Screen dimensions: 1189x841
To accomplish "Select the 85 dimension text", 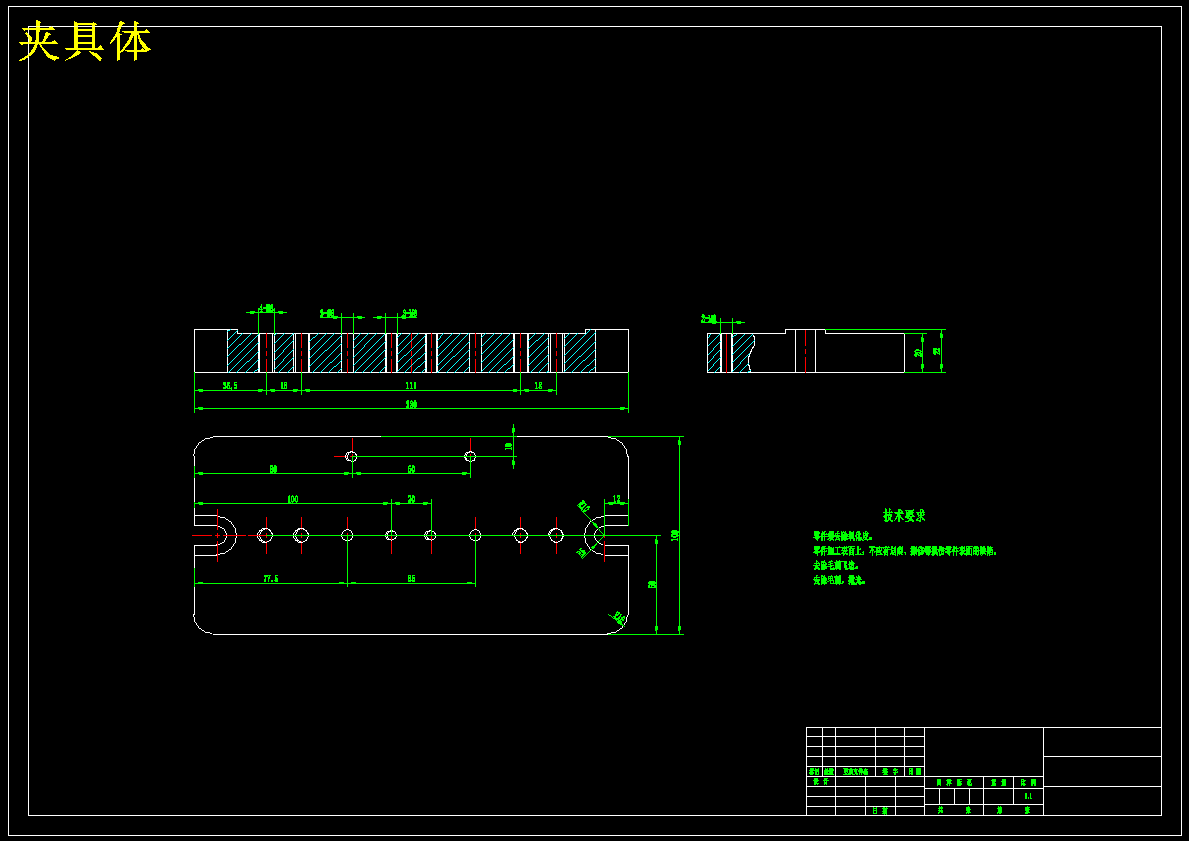I will coord(411,579).
